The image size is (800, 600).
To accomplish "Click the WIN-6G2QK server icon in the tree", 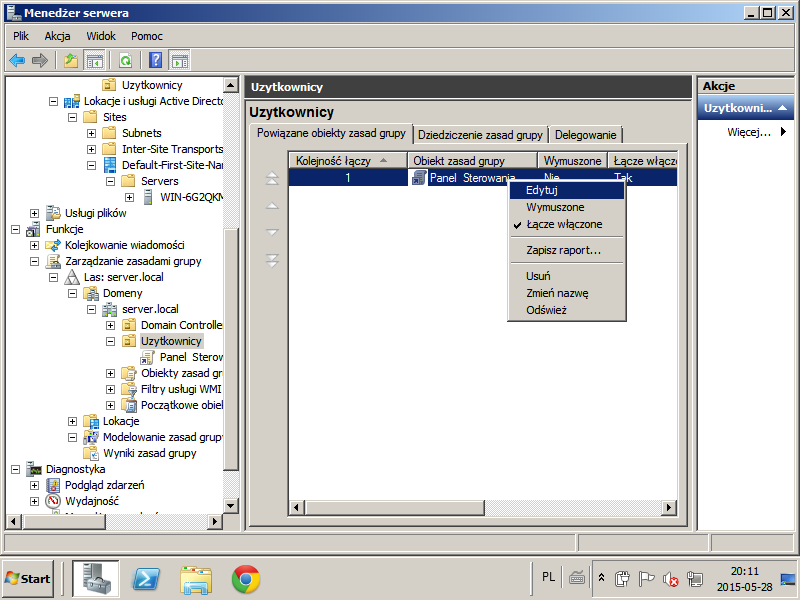I will pos(148,197).
